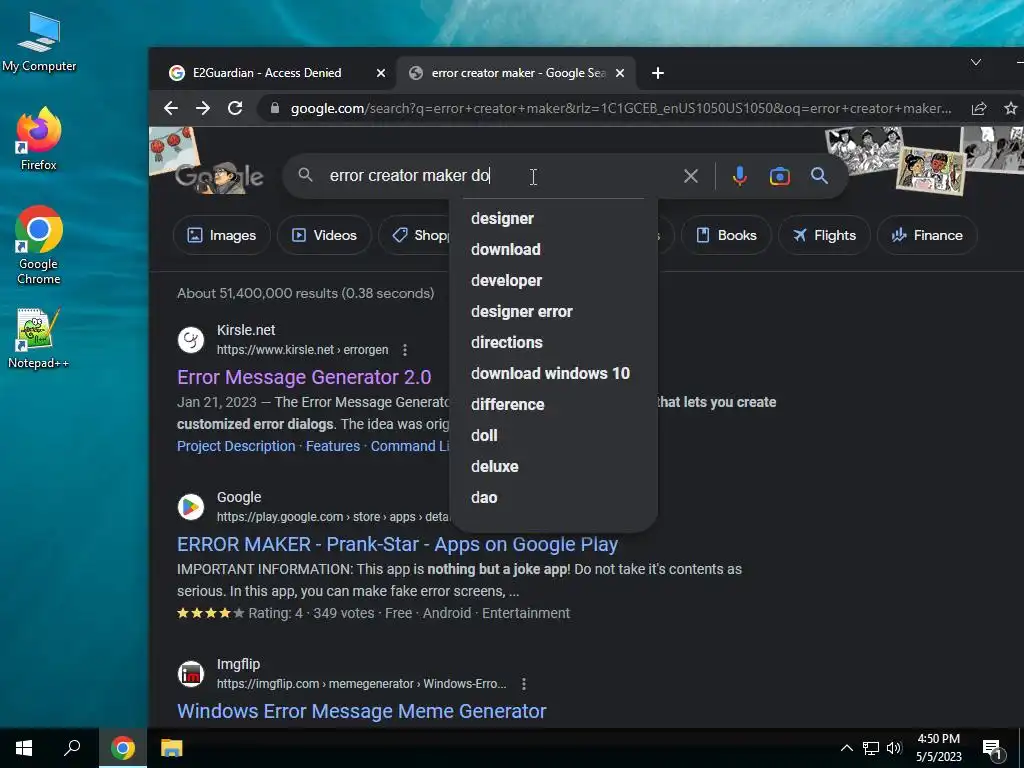Clear the search query with the X
This screenshot has height=768, width=1024.
pyautogui.click(x=691, y=176)
